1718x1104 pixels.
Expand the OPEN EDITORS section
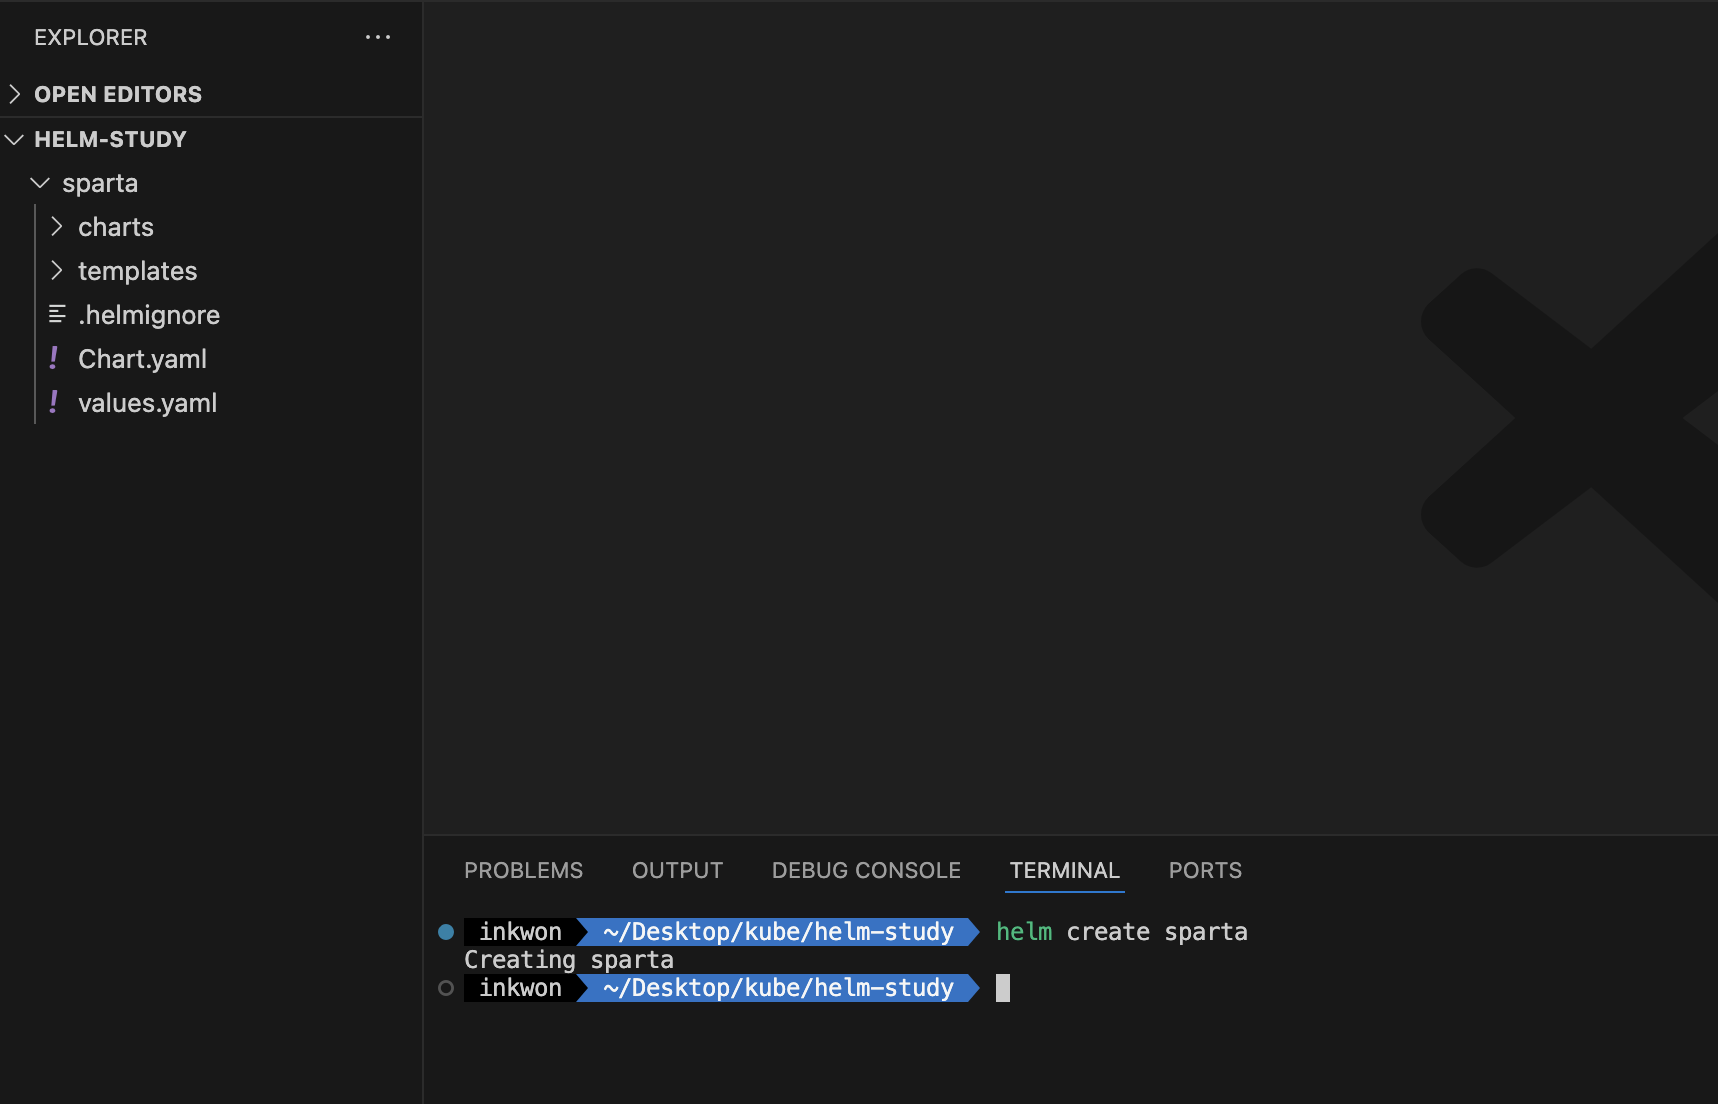click(x=15, y=94)
